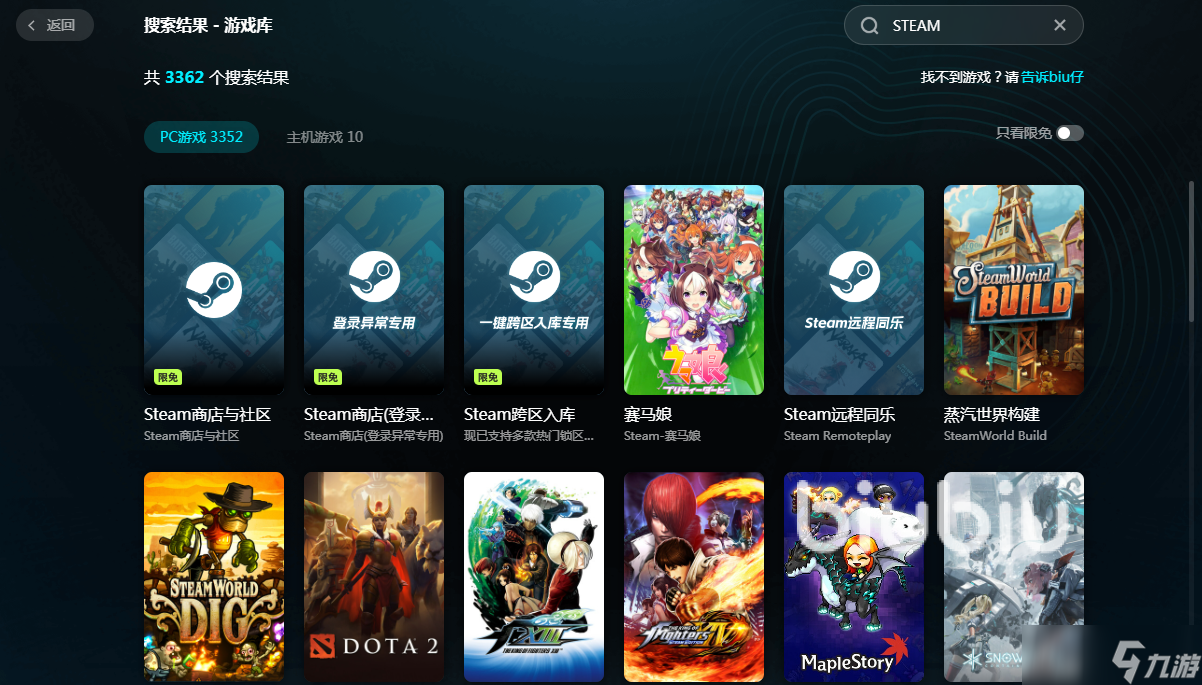Open the 一键跨区入库专用 Steam tile
The height and width of the screenshot is (685, 1202).
[534, 290]
